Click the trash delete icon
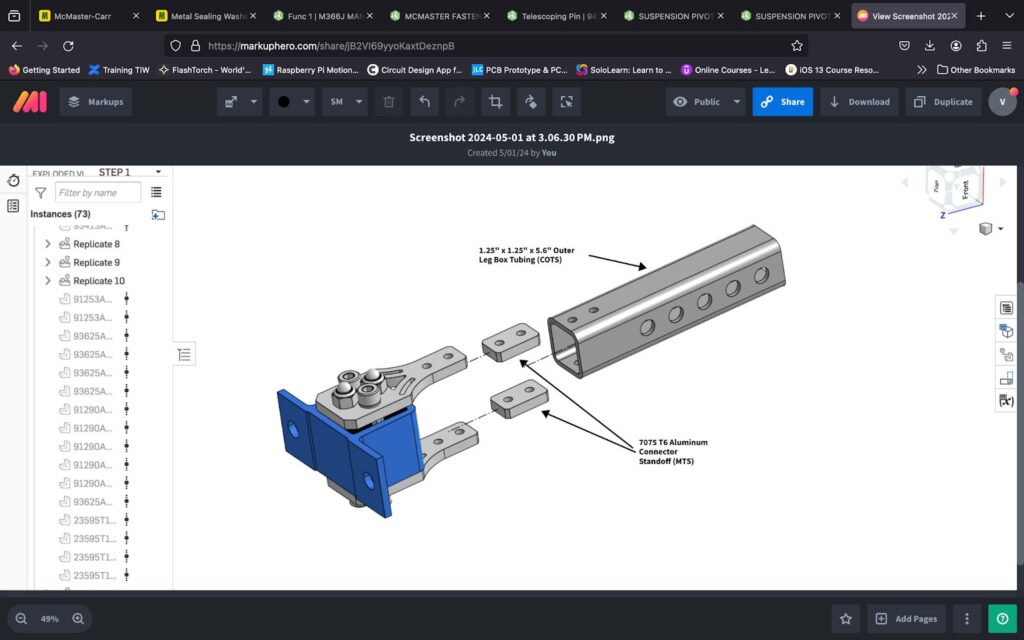1024x640 pixels. tap(389, 102)
